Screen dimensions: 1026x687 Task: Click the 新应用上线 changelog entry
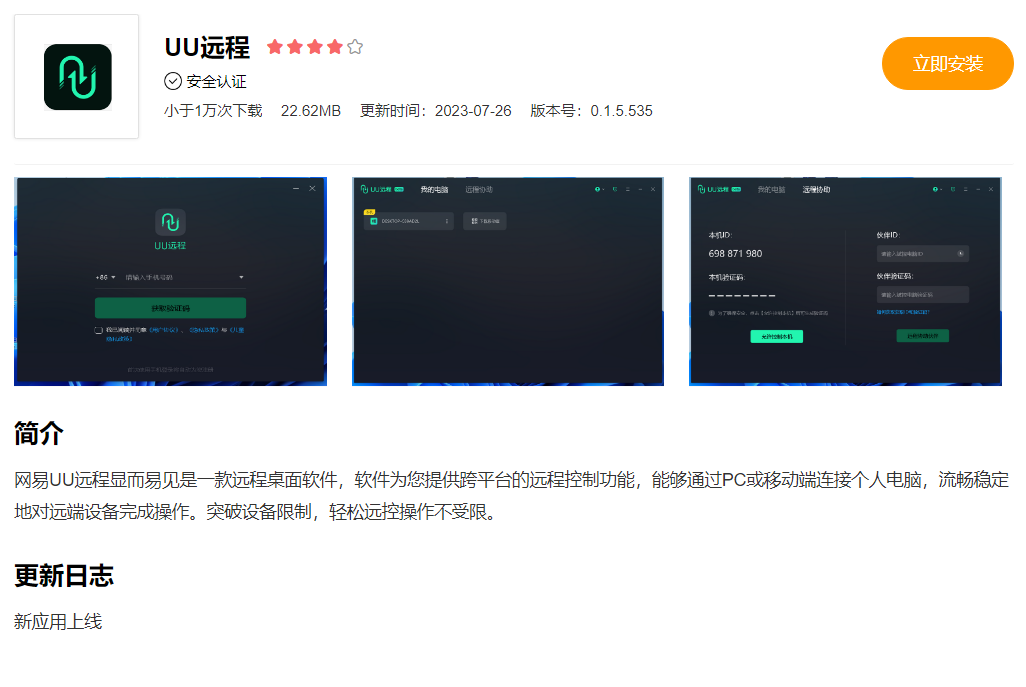[58, 622]
